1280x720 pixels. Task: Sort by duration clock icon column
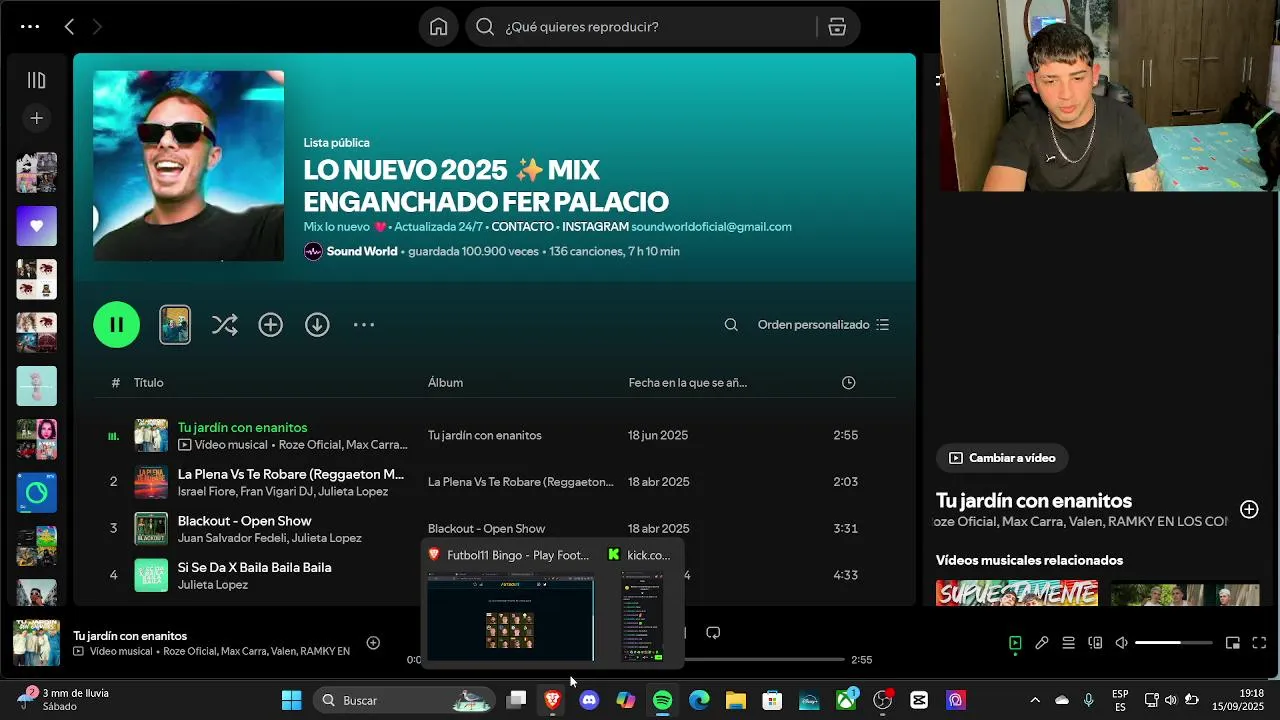pyautogui.click(x=848, y=383)
